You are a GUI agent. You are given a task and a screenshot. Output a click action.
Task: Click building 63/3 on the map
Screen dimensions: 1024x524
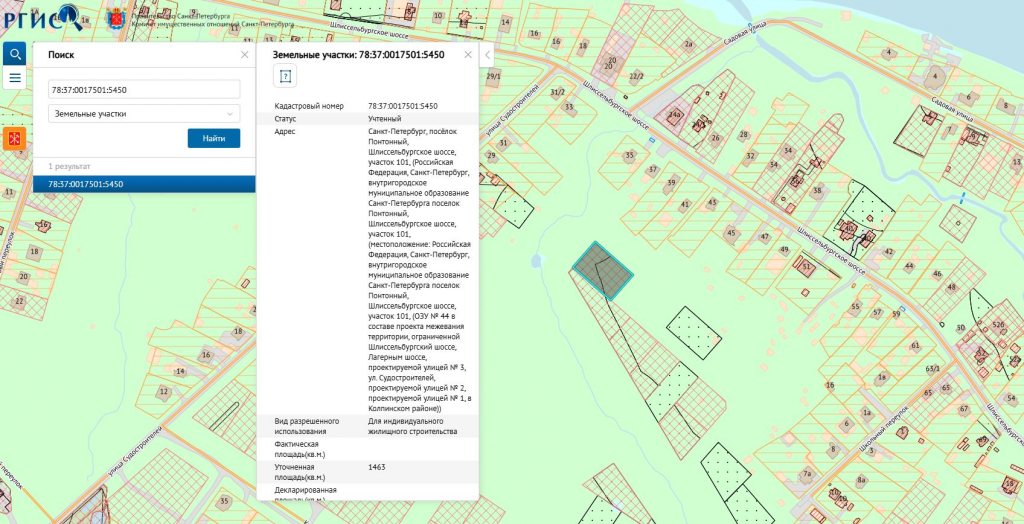click(933, 369)
